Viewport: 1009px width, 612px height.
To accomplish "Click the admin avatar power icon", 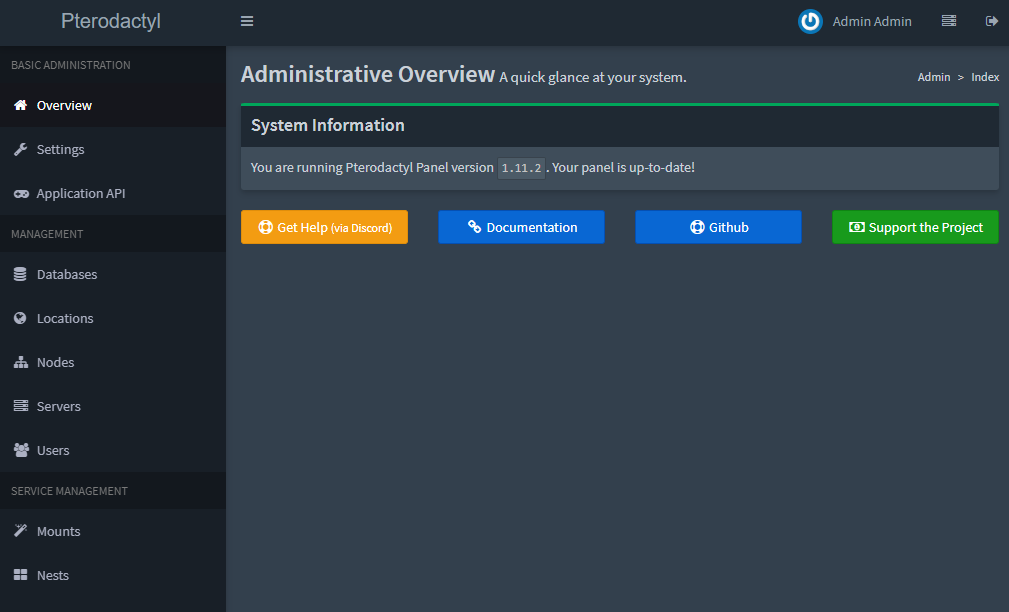I will click(x=810, y=21).
